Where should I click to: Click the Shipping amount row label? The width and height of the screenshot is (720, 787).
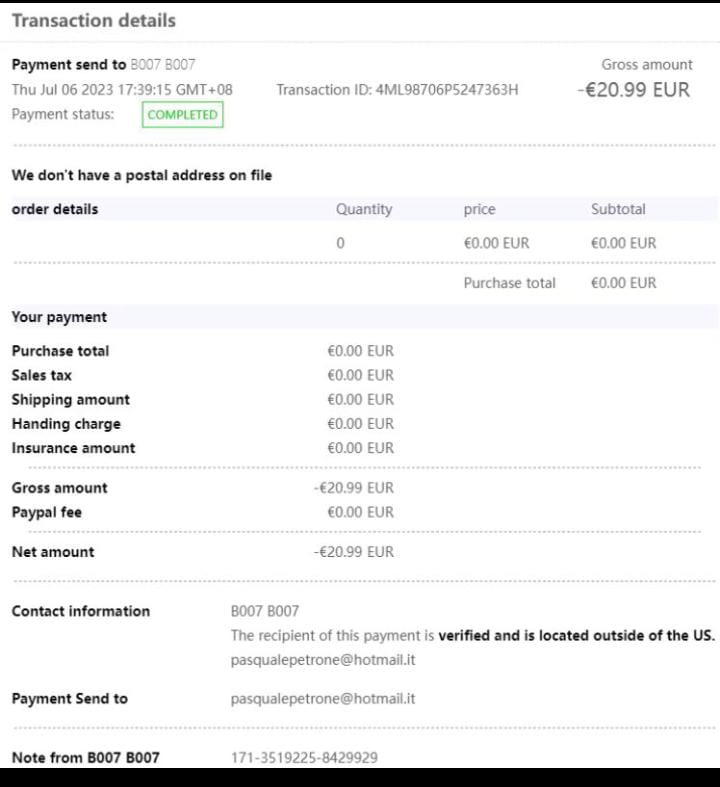coord(70,400)
